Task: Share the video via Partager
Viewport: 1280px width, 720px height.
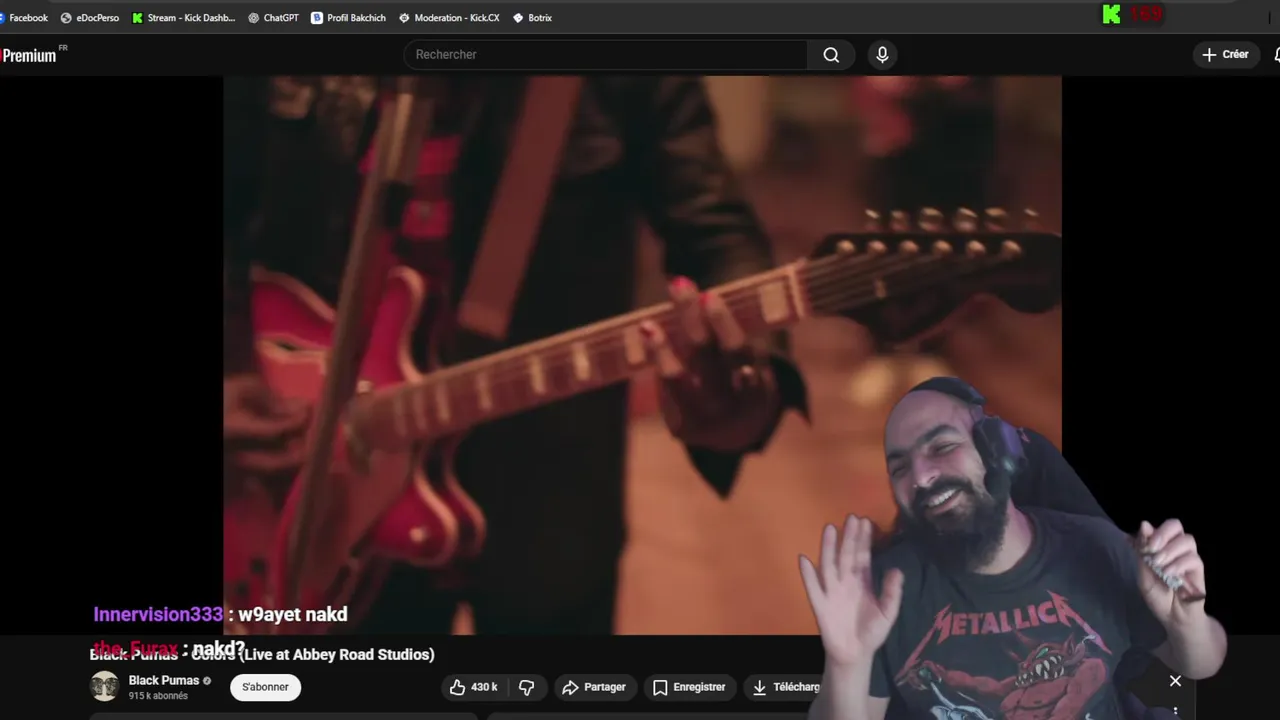Action: pyautogui.click(x=594, y=687)
